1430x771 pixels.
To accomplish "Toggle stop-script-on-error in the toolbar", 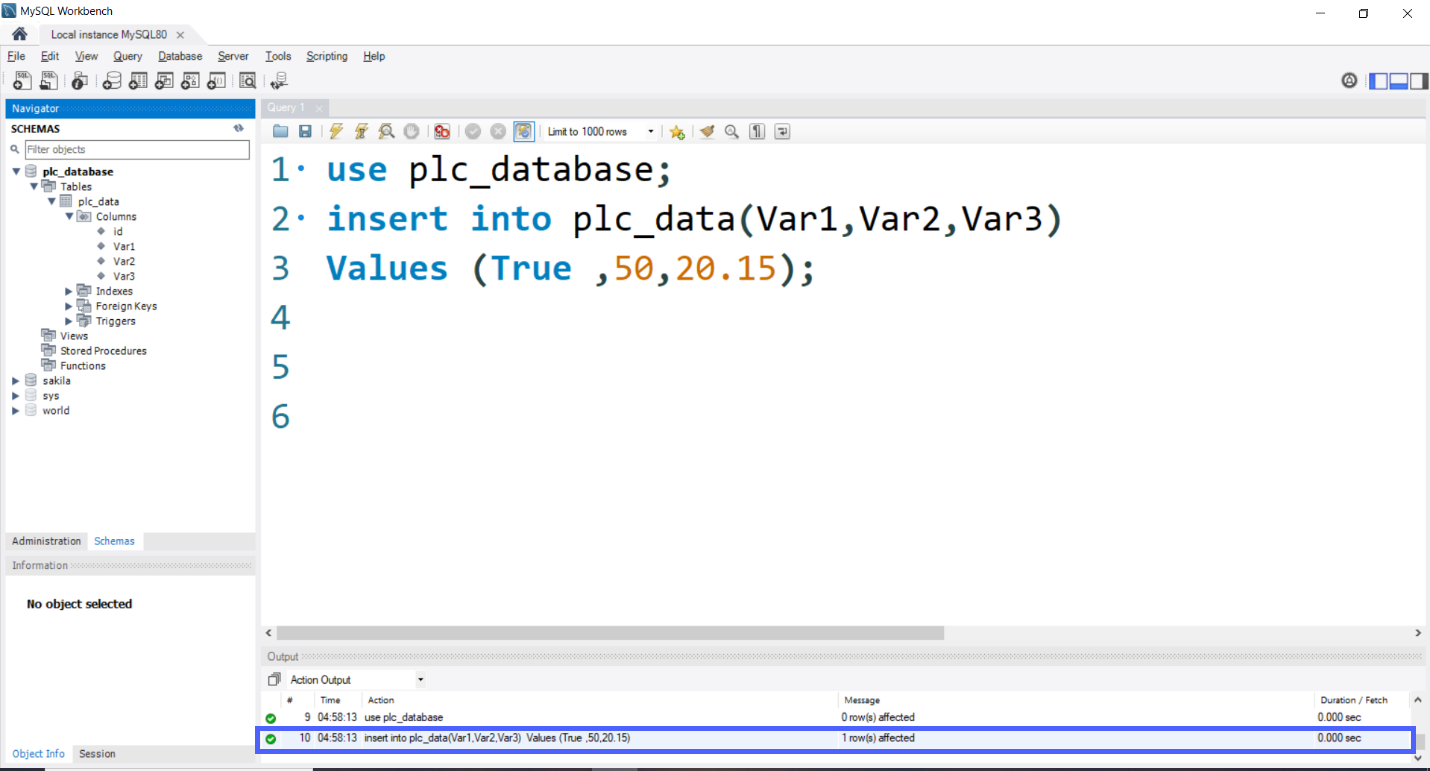I will (x=441, y=131).
